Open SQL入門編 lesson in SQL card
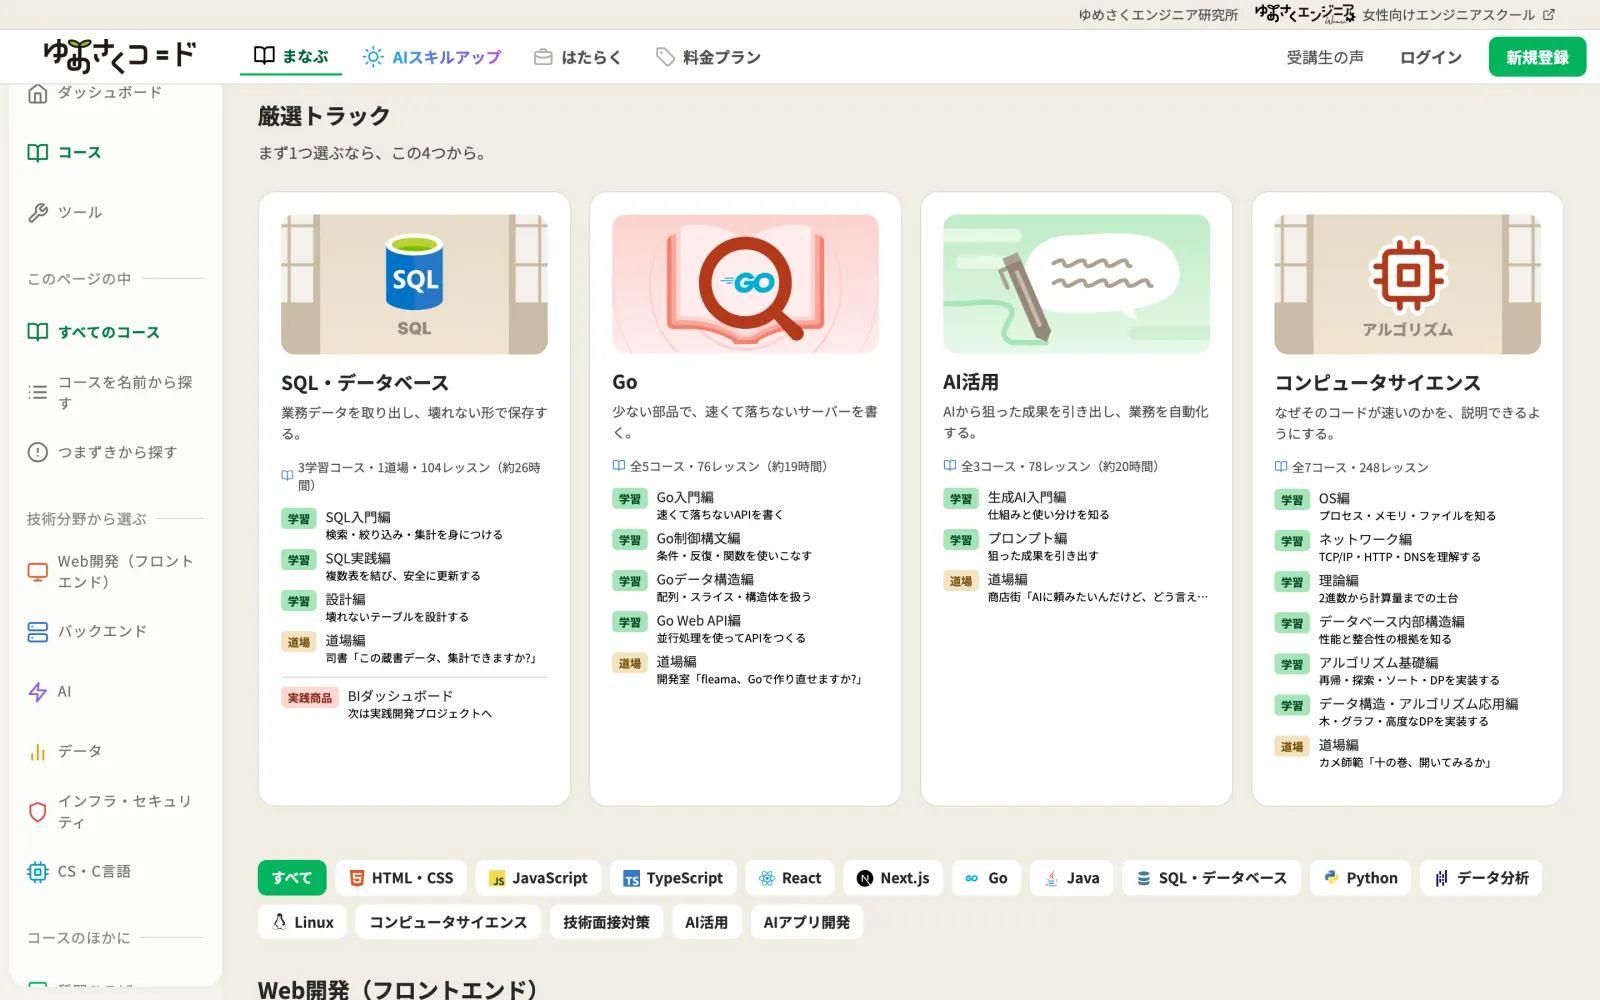 pyautogui.click(x=414, y=525)
